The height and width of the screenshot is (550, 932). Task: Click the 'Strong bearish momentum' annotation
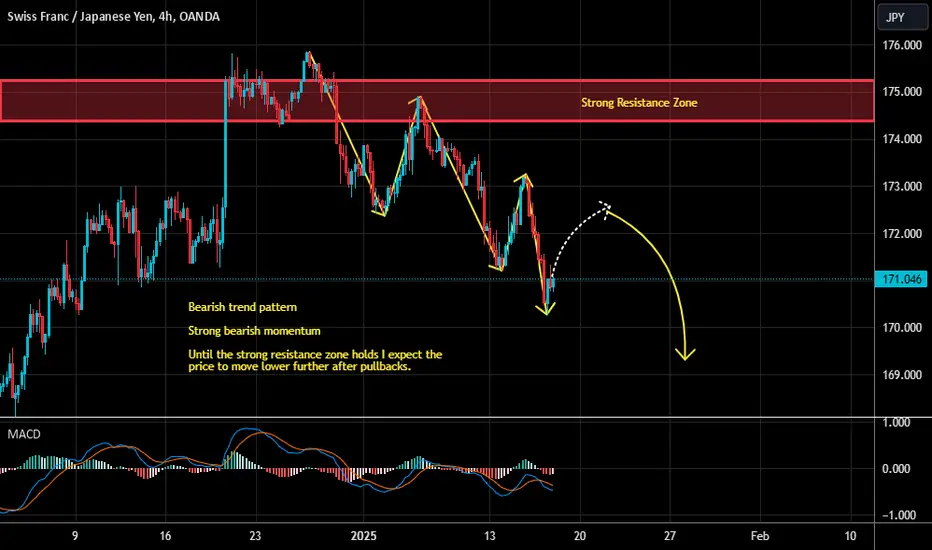[254, 331]
